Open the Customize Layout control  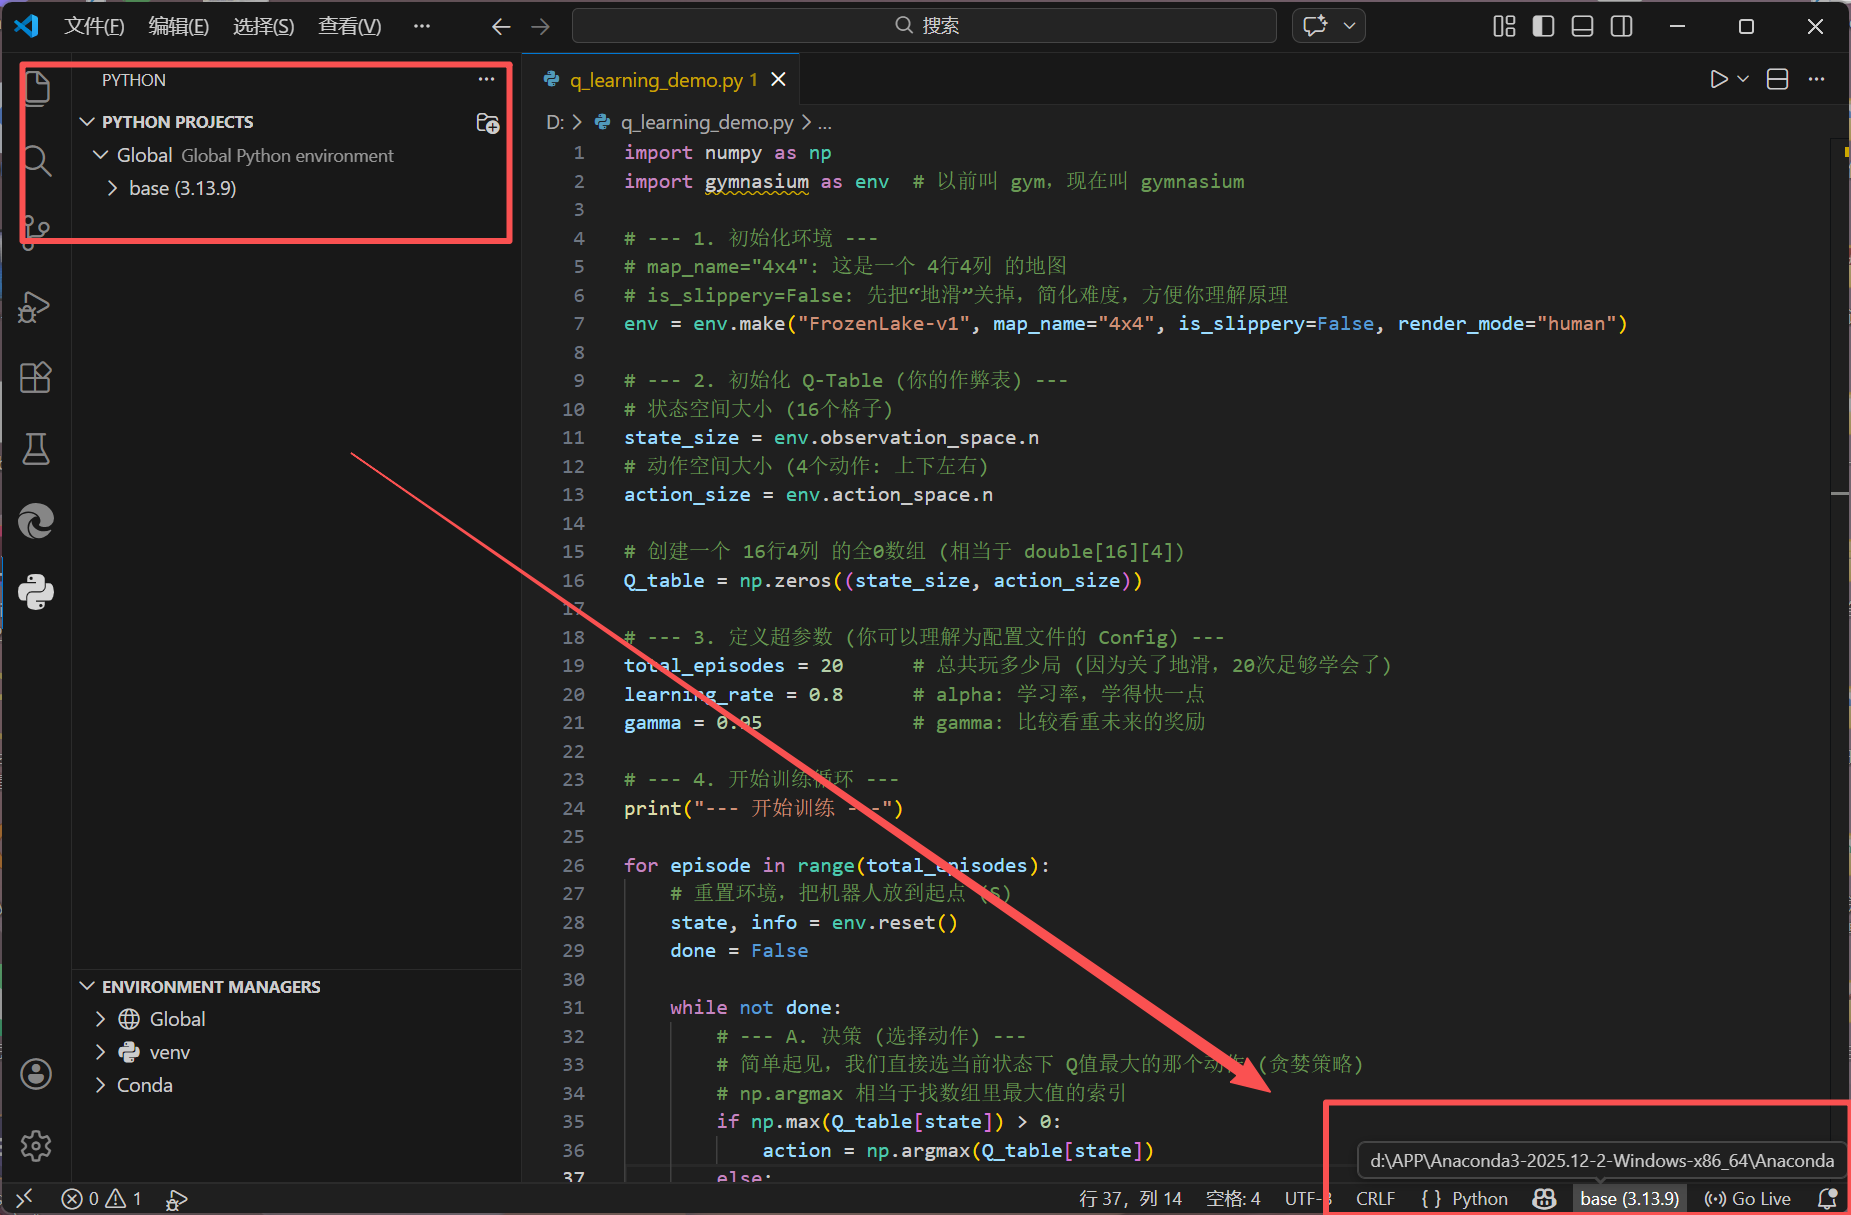(x=1504, y=26)
